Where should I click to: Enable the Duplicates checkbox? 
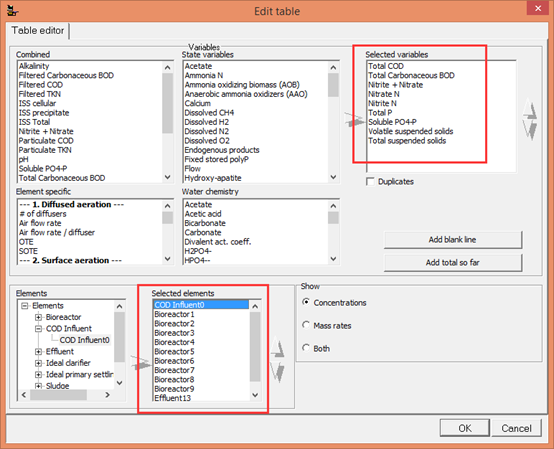370,182
